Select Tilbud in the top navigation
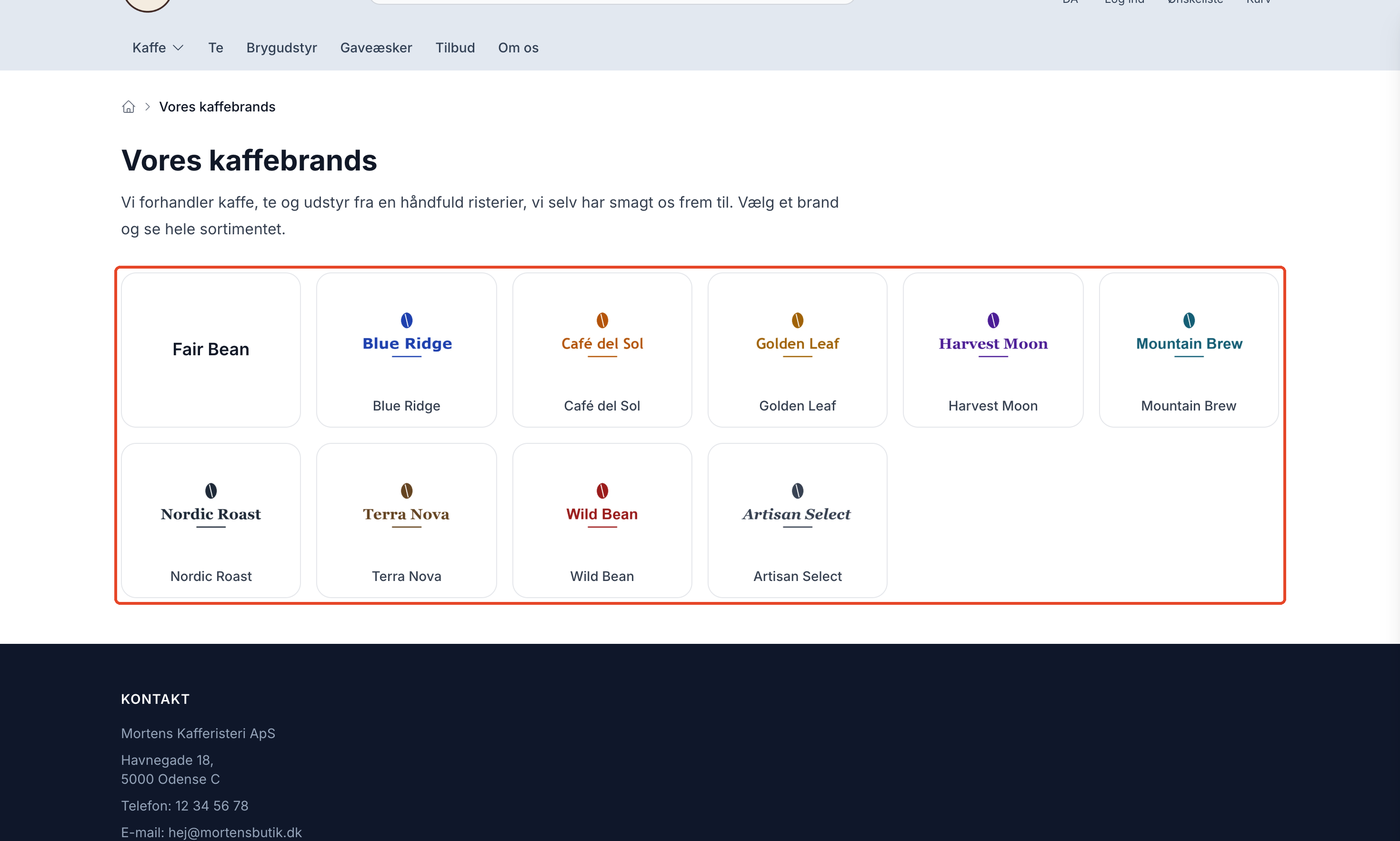The width and height of the screenshot is (1400, 841). click(x=455, y=48)
